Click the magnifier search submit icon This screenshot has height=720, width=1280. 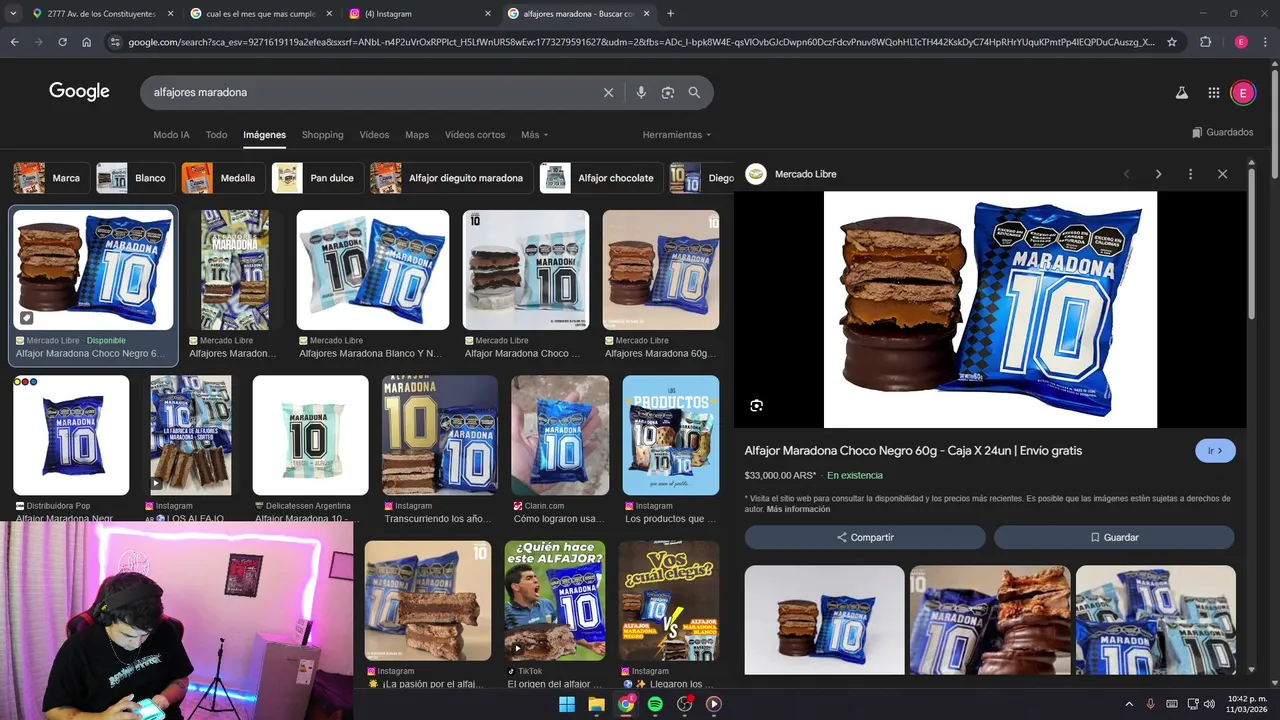[x=694, y=92]
